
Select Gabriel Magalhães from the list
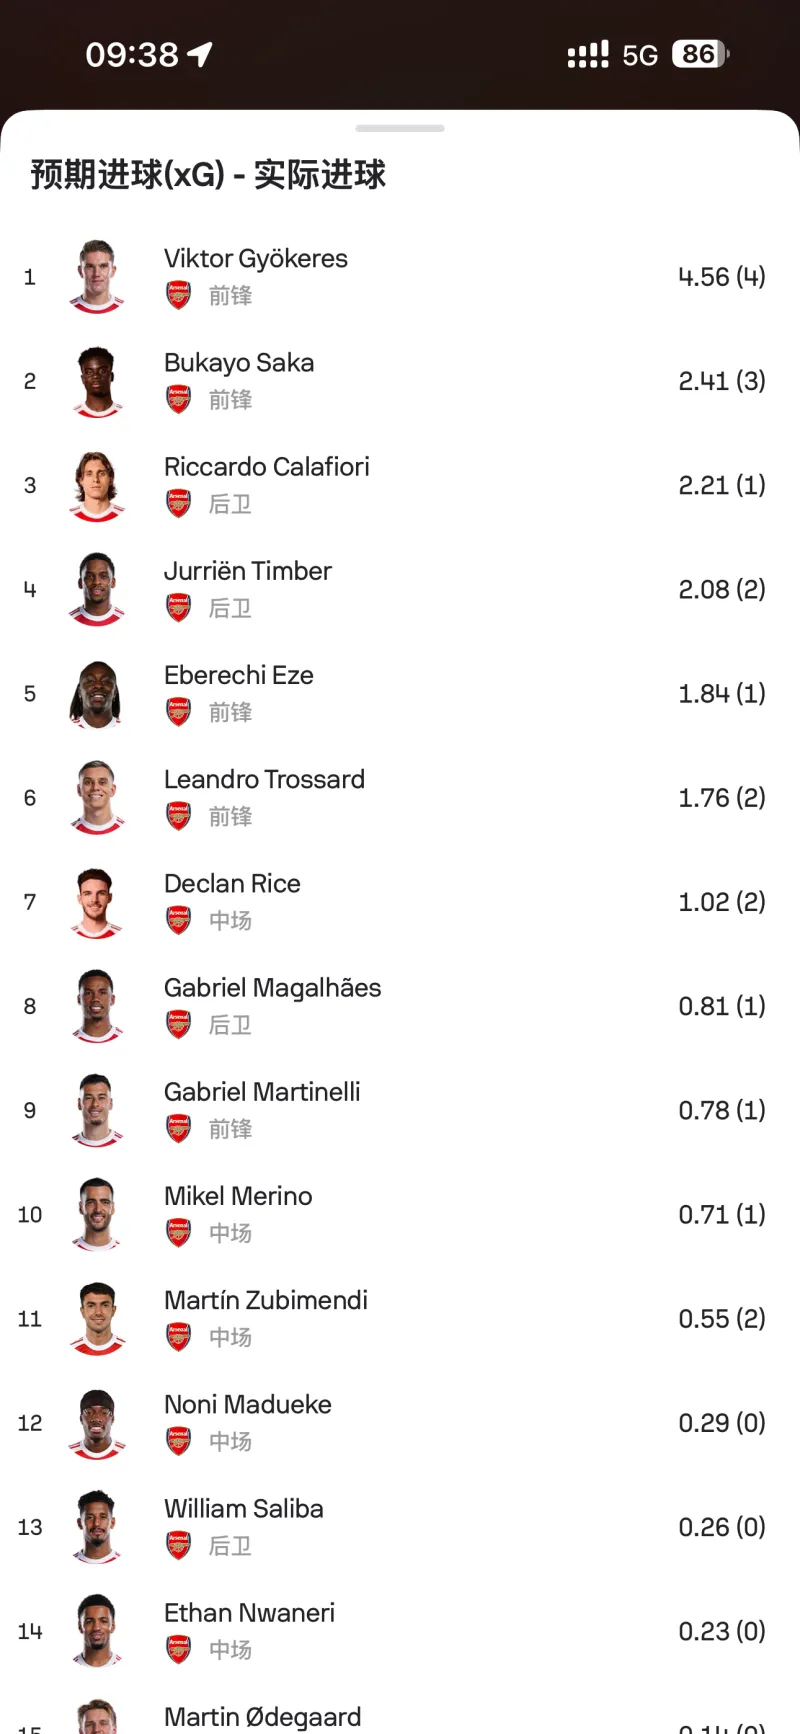(x=272, y=988)
